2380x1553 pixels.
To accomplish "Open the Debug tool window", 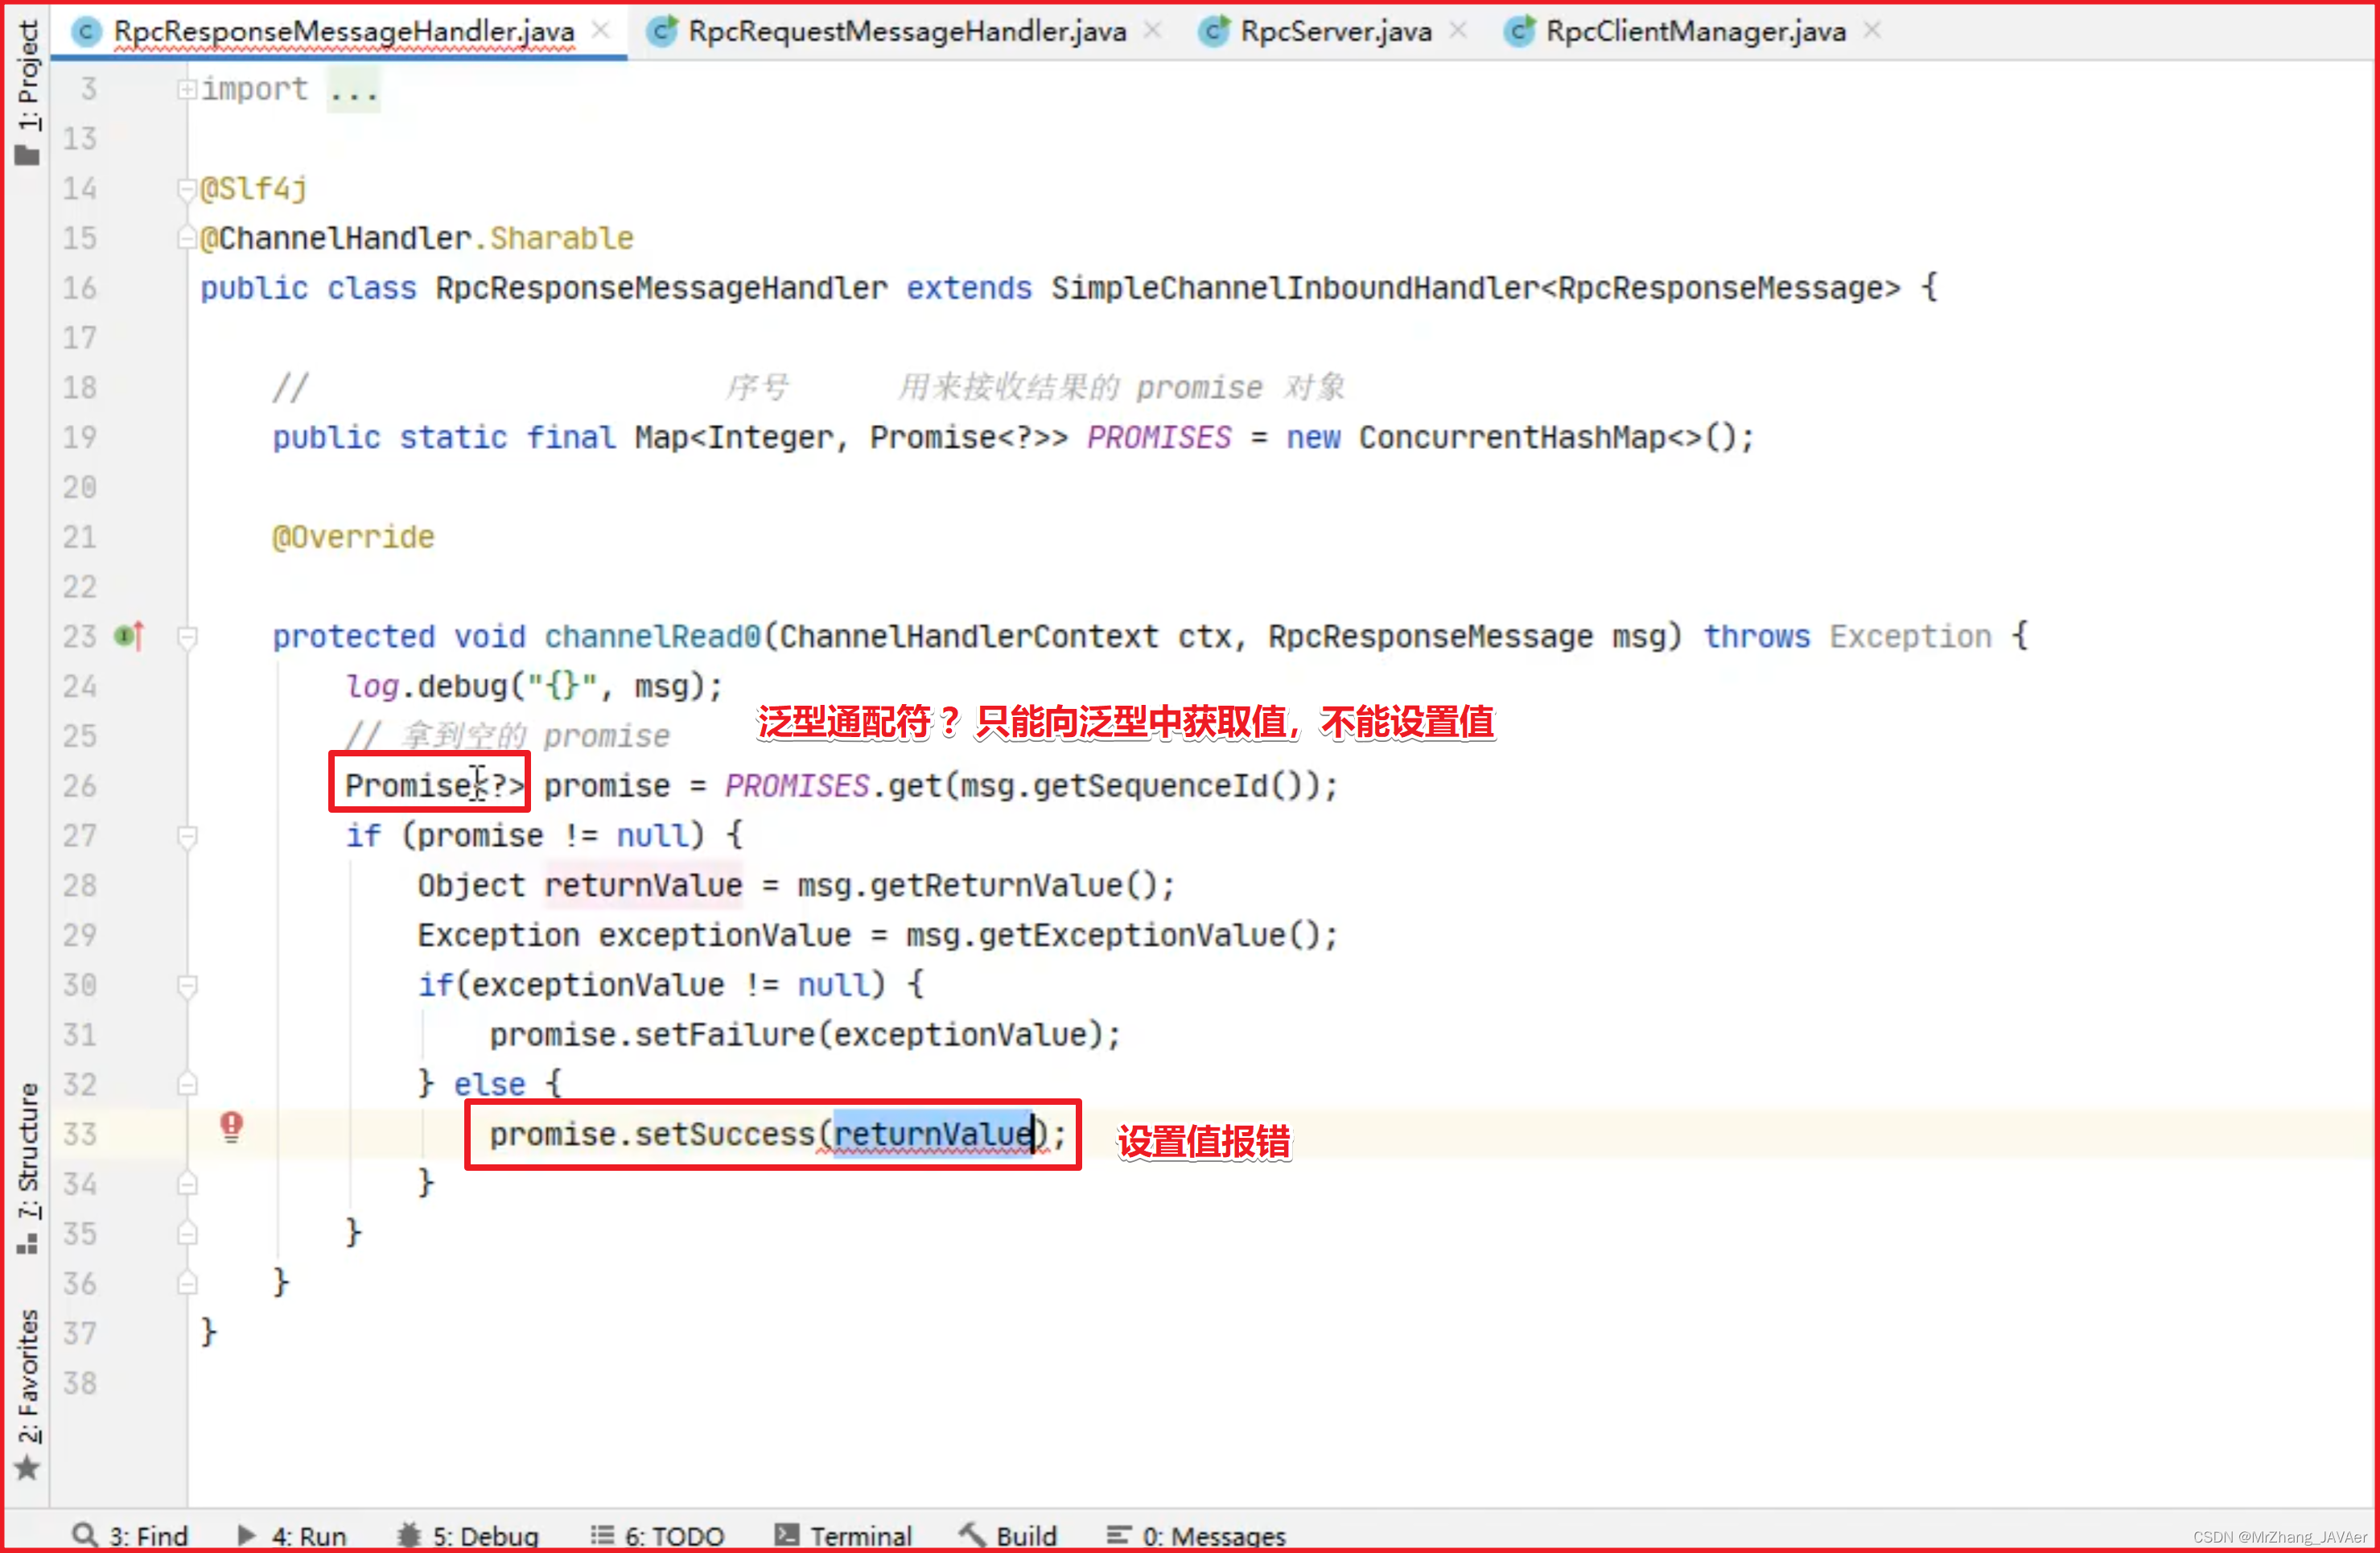I will [x=468, y=1535].
